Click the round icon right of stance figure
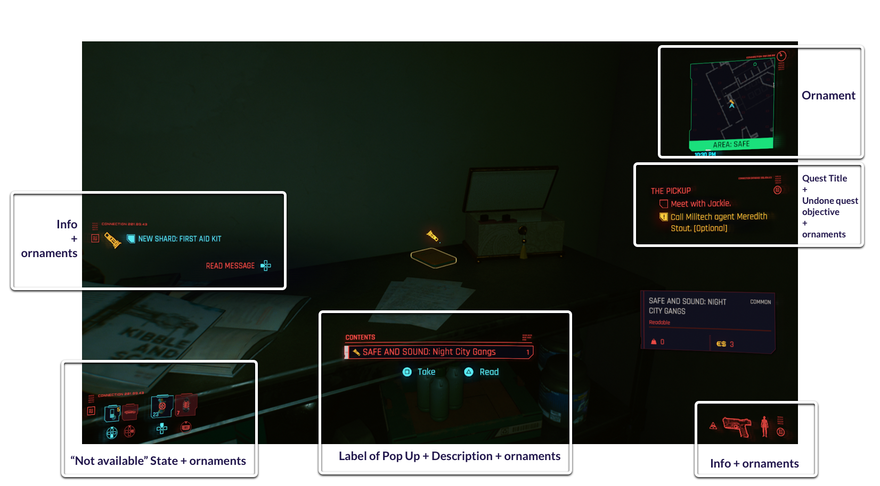 pyautogui.click(x=780, y=432)
